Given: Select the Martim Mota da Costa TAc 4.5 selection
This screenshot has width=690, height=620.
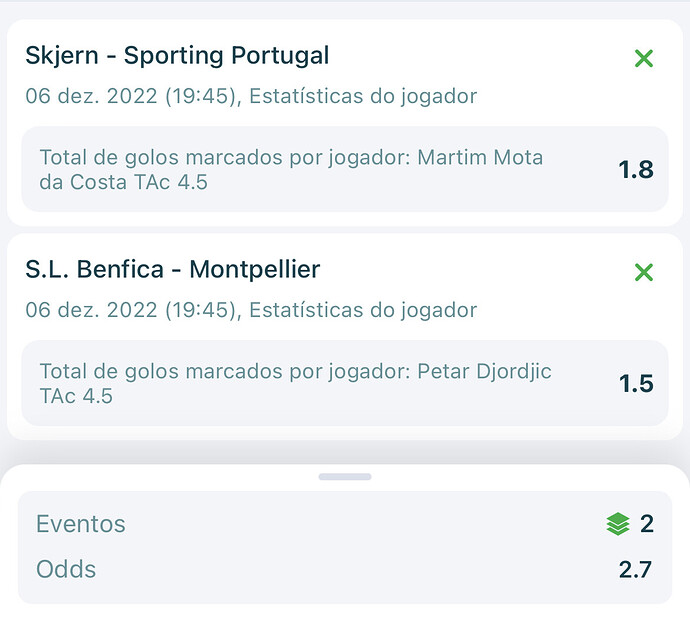Looking at the screenshot, I should click(291, 169).
